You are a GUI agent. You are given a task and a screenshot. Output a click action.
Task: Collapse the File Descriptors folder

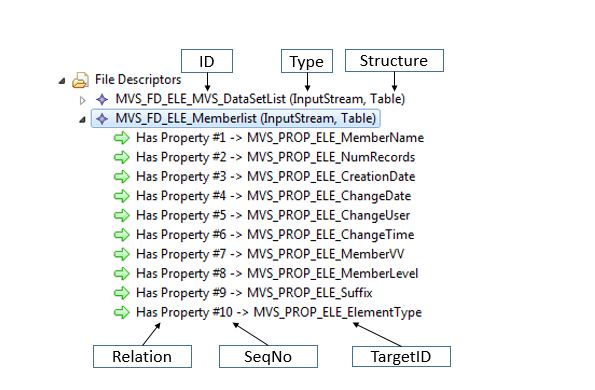[62, 81]
